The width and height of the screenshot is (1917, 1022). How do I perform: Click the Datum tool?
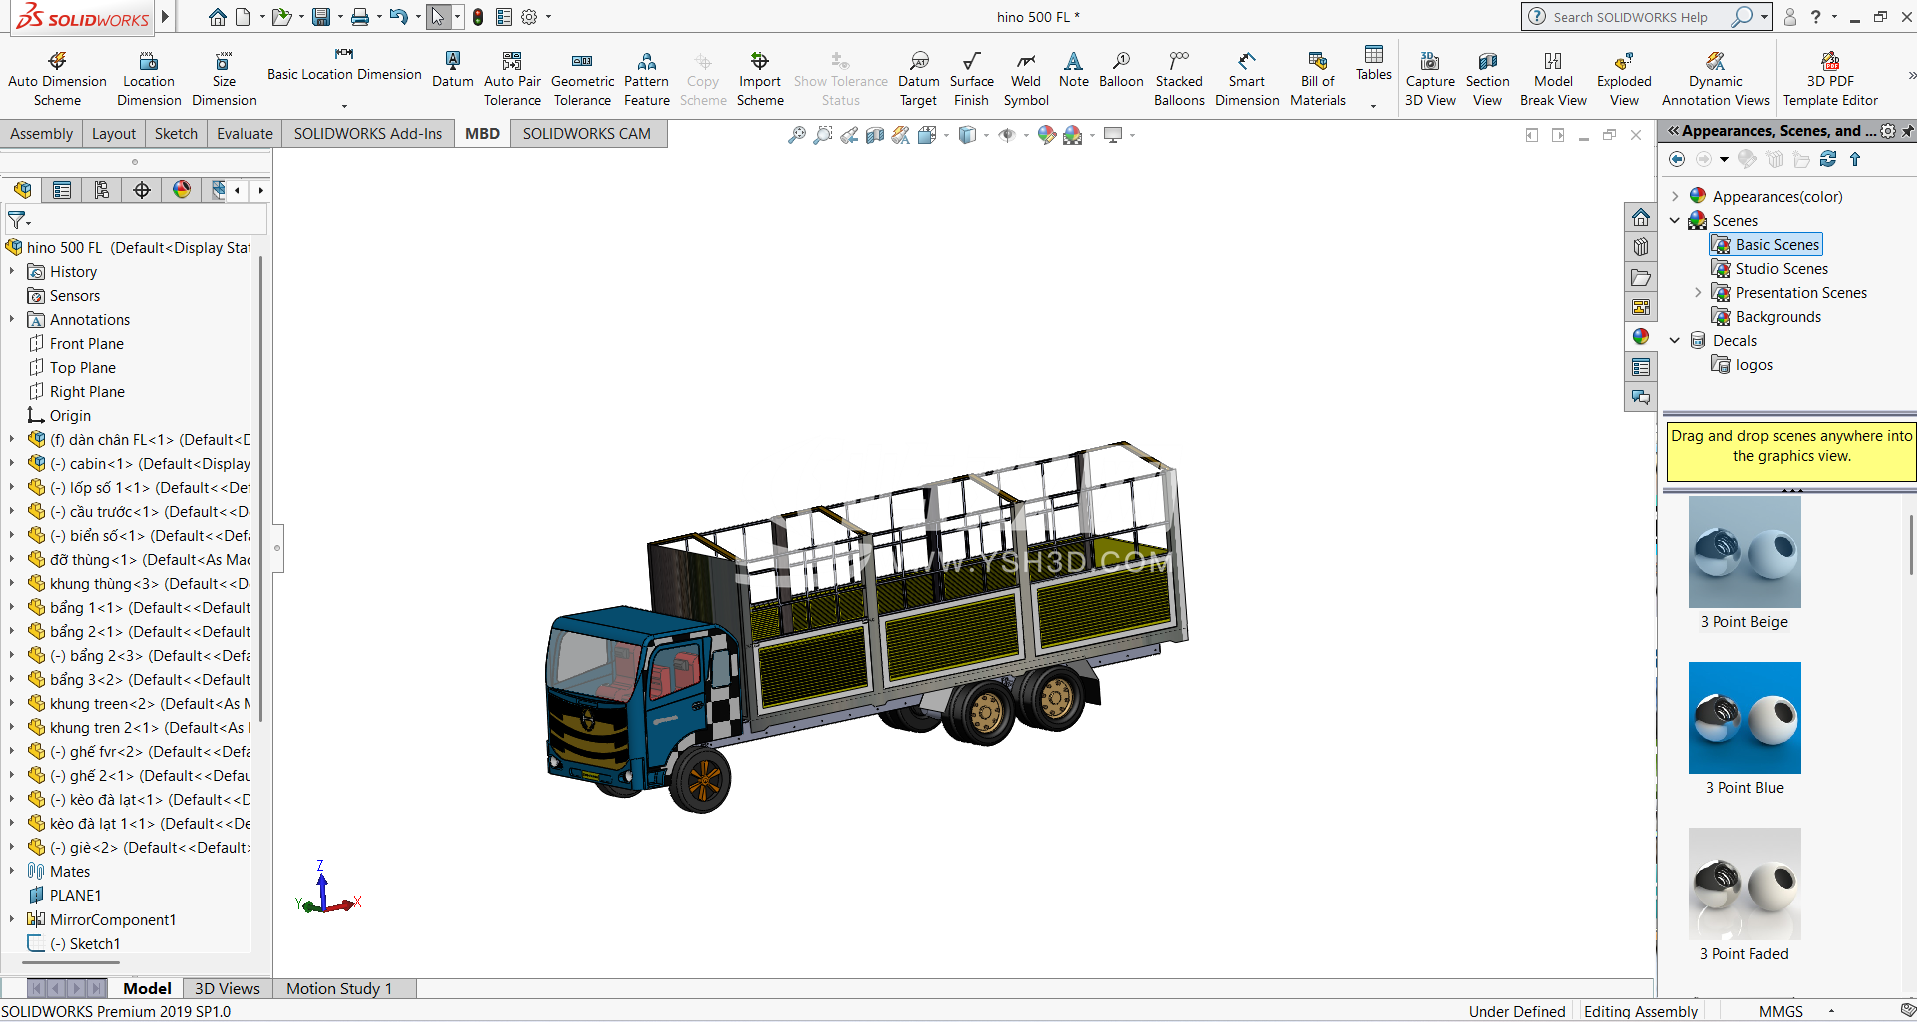[x=453, y=70]
